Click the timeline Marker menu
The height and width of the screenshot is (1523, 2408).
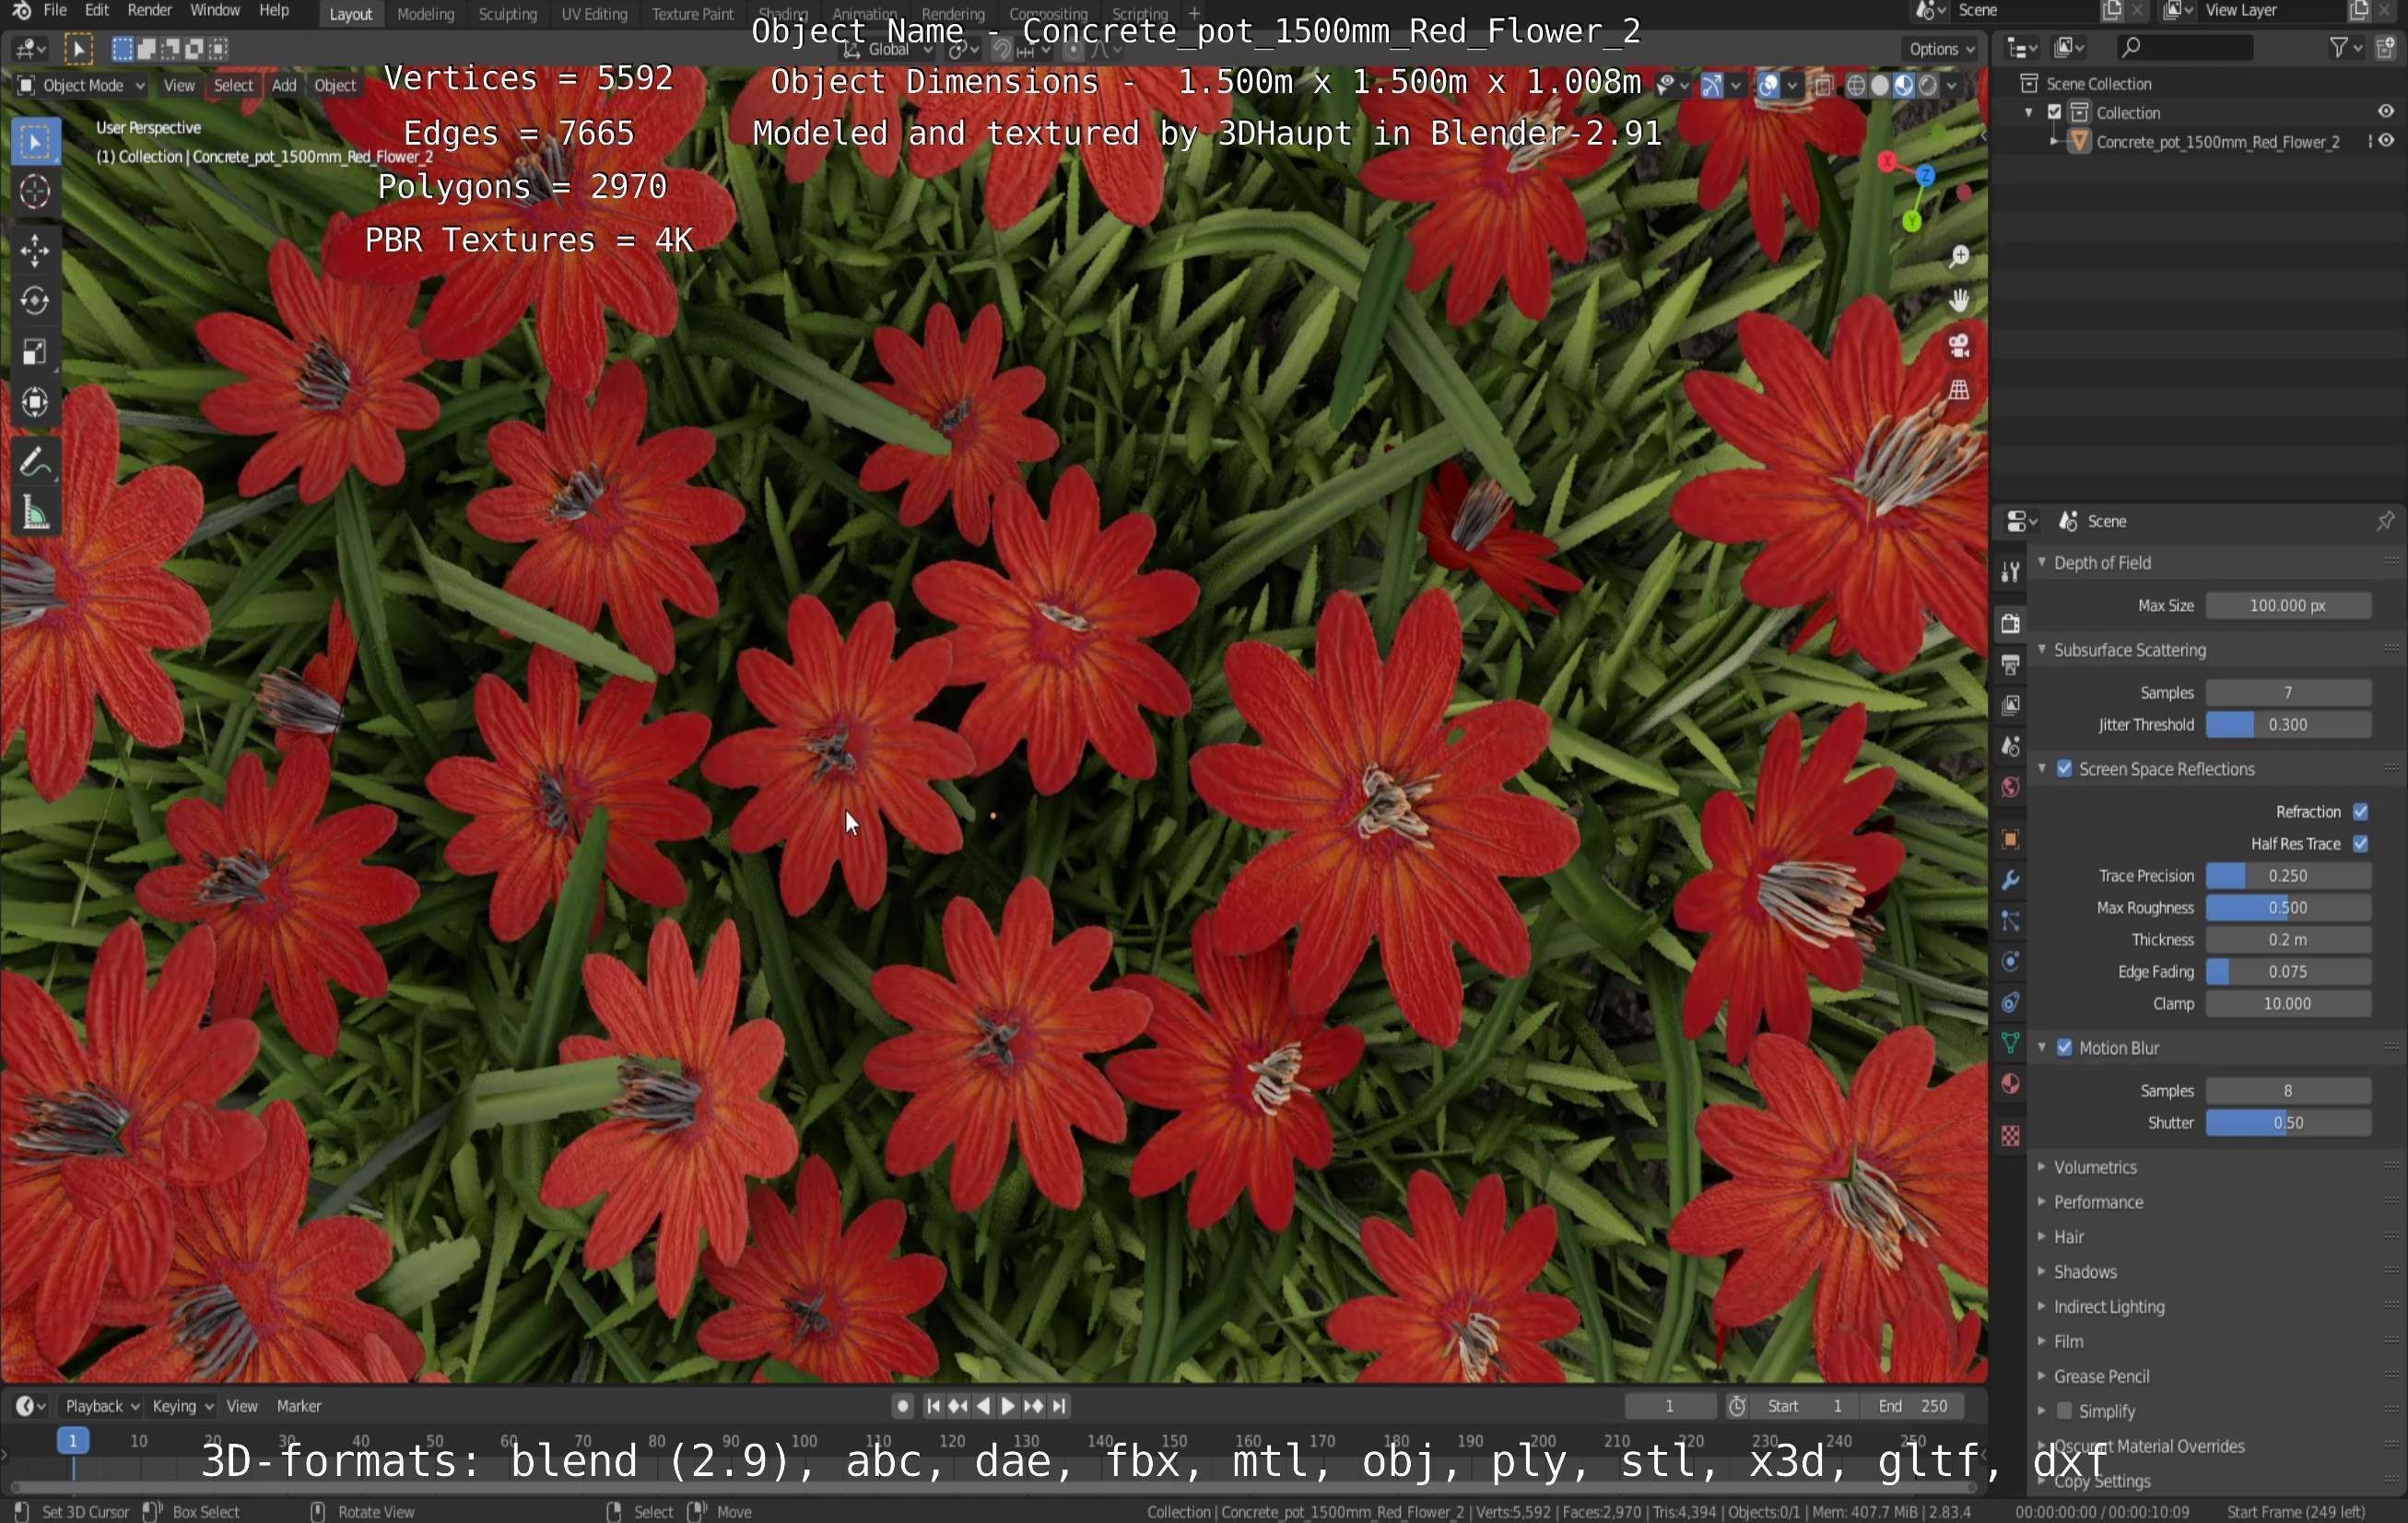(x=298, y=1406)
